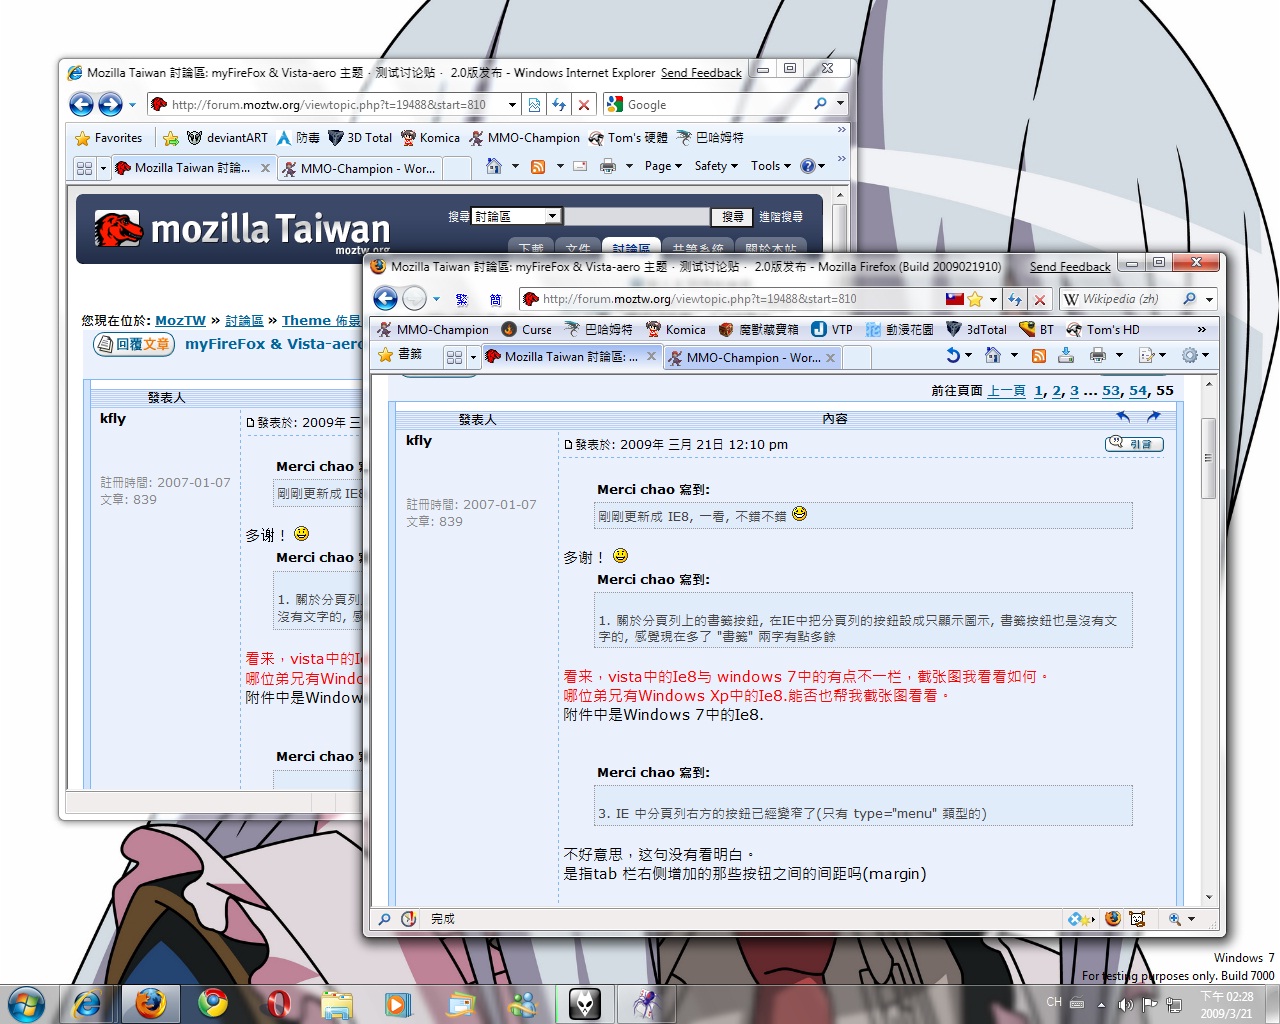Refresh the page in Internet Explorer
The width and height of the screenshot is (1280, 1024).
point(559,104)
